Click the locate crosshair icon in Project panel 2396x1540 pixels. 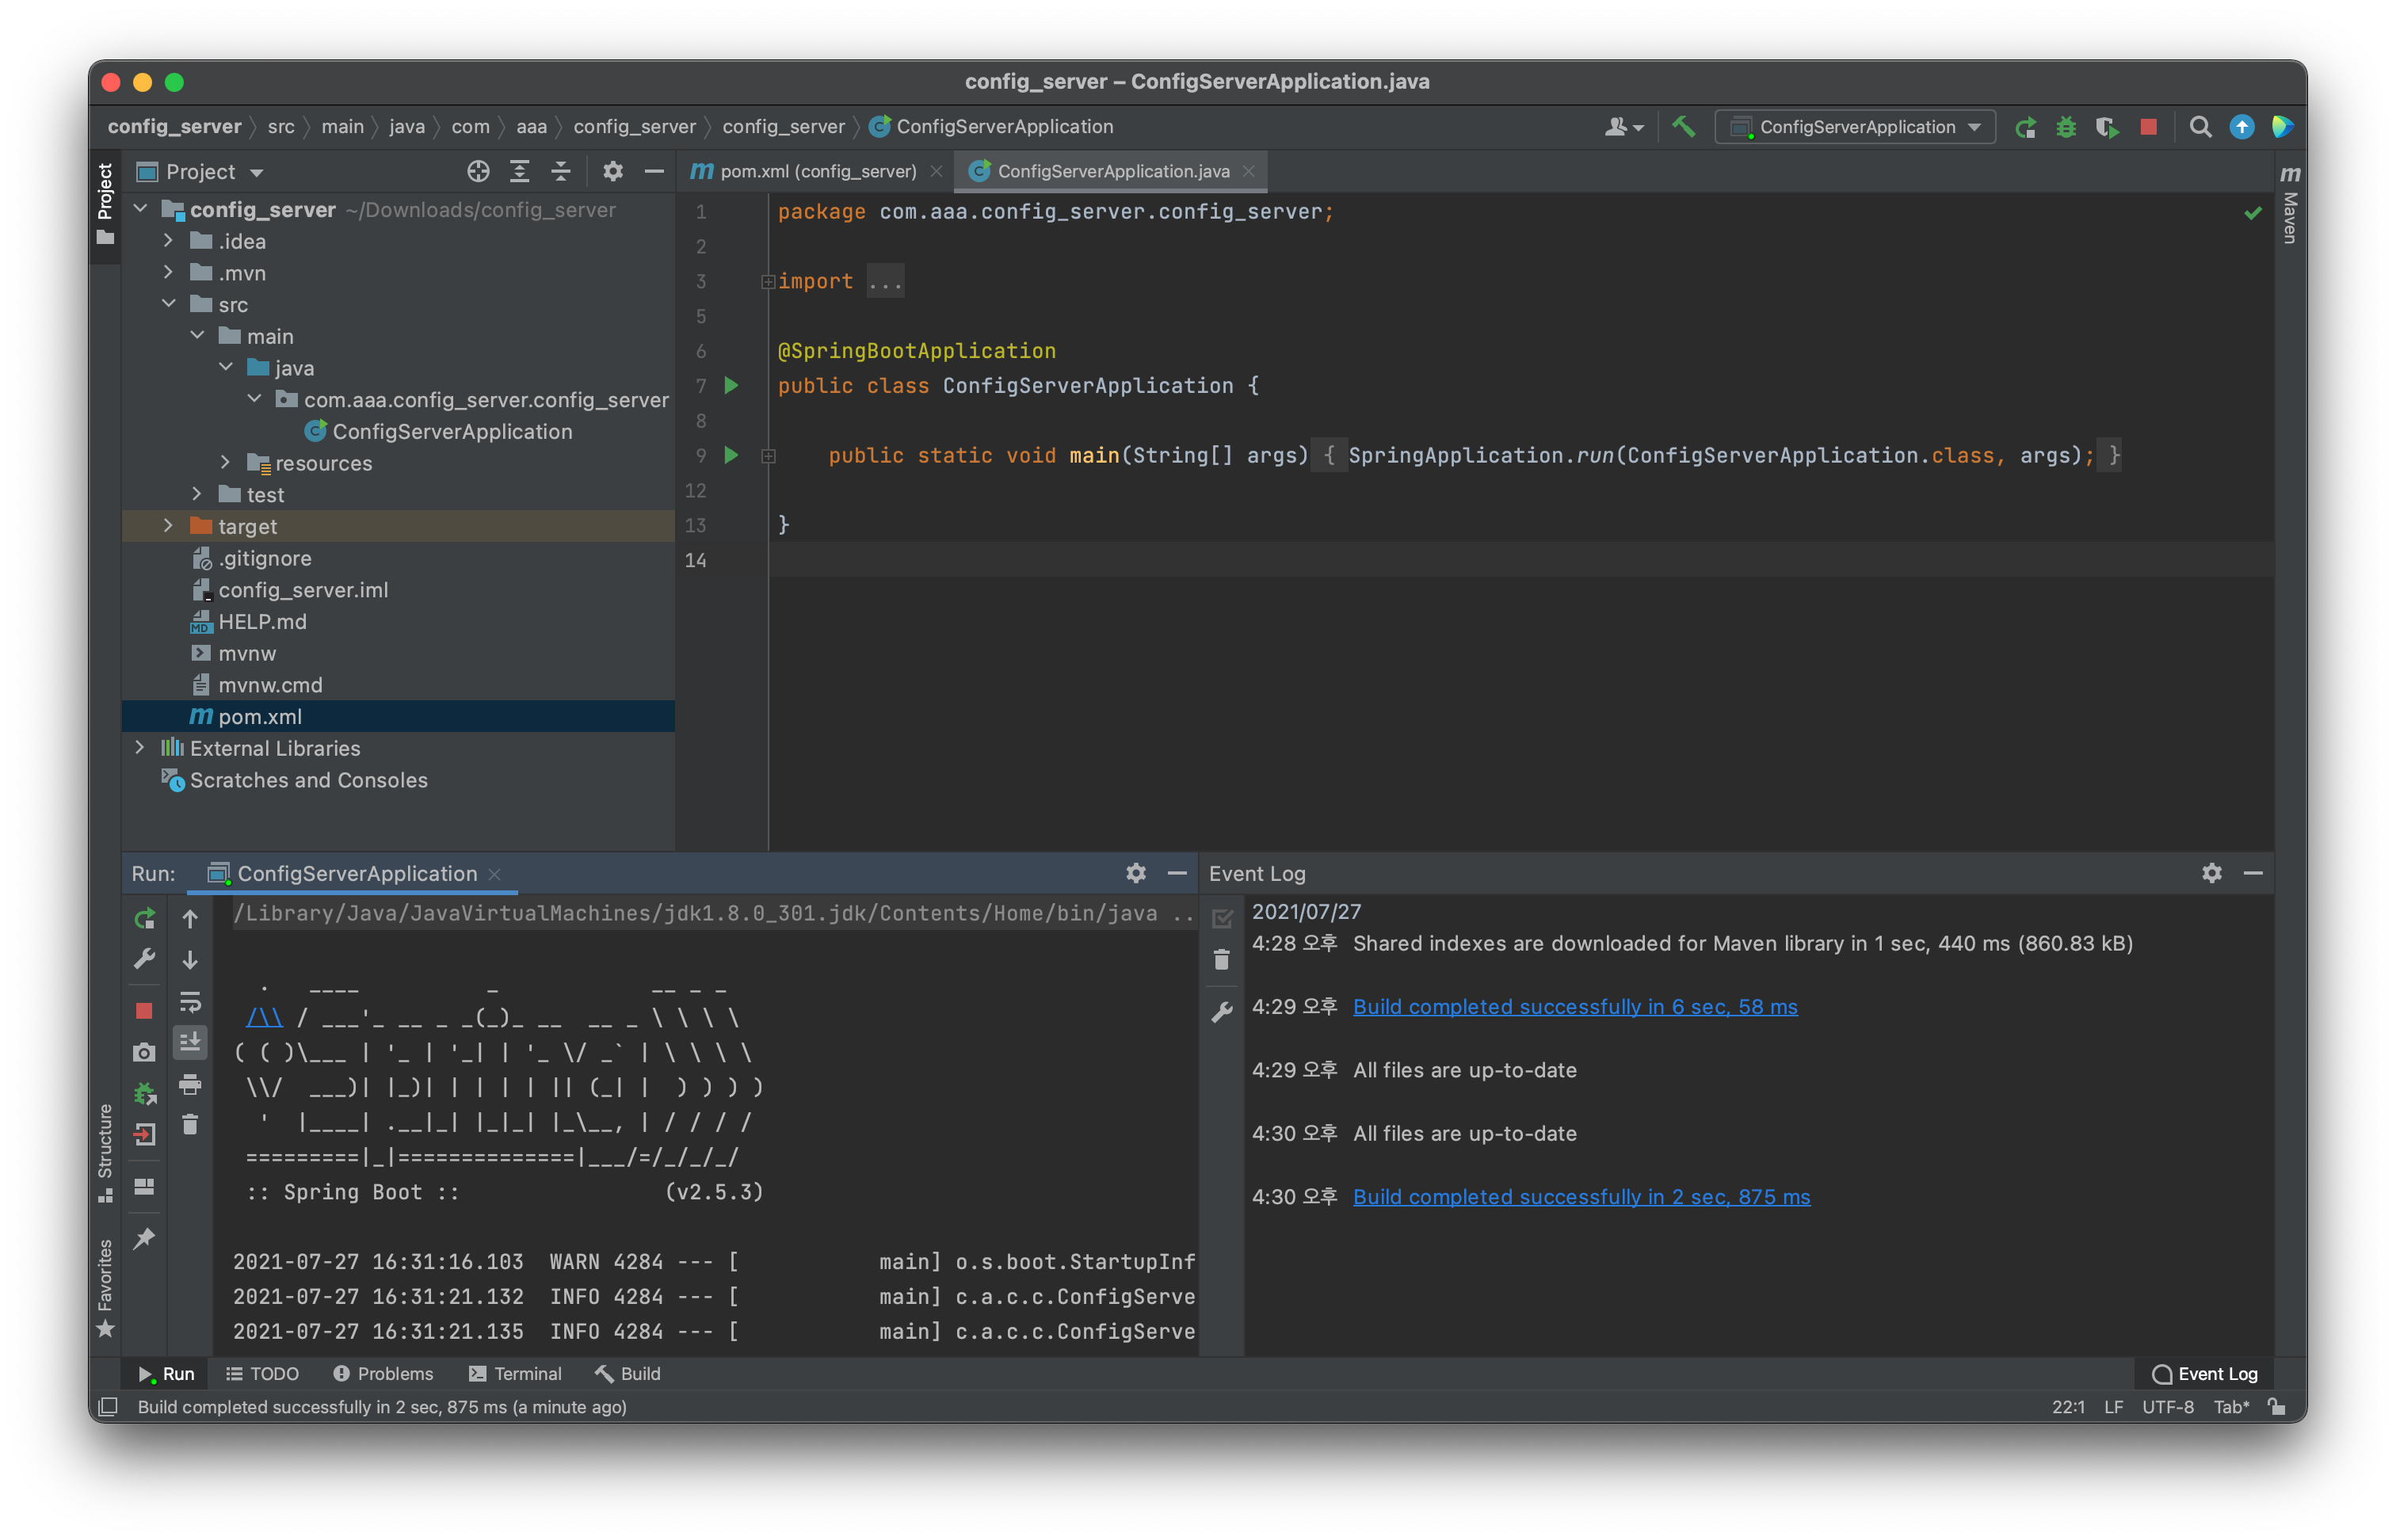click(x=478, y=171)
